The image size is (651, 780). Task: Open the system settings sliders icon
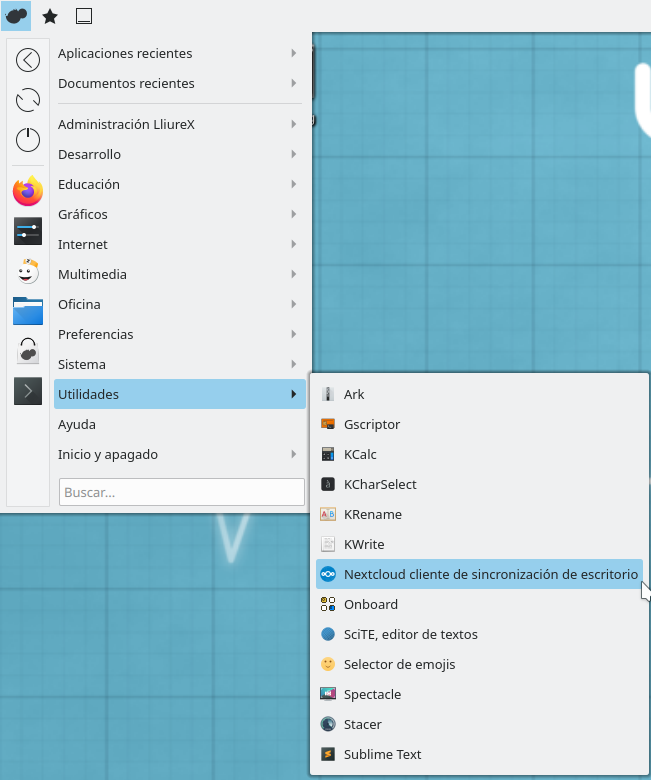(28, 231)
